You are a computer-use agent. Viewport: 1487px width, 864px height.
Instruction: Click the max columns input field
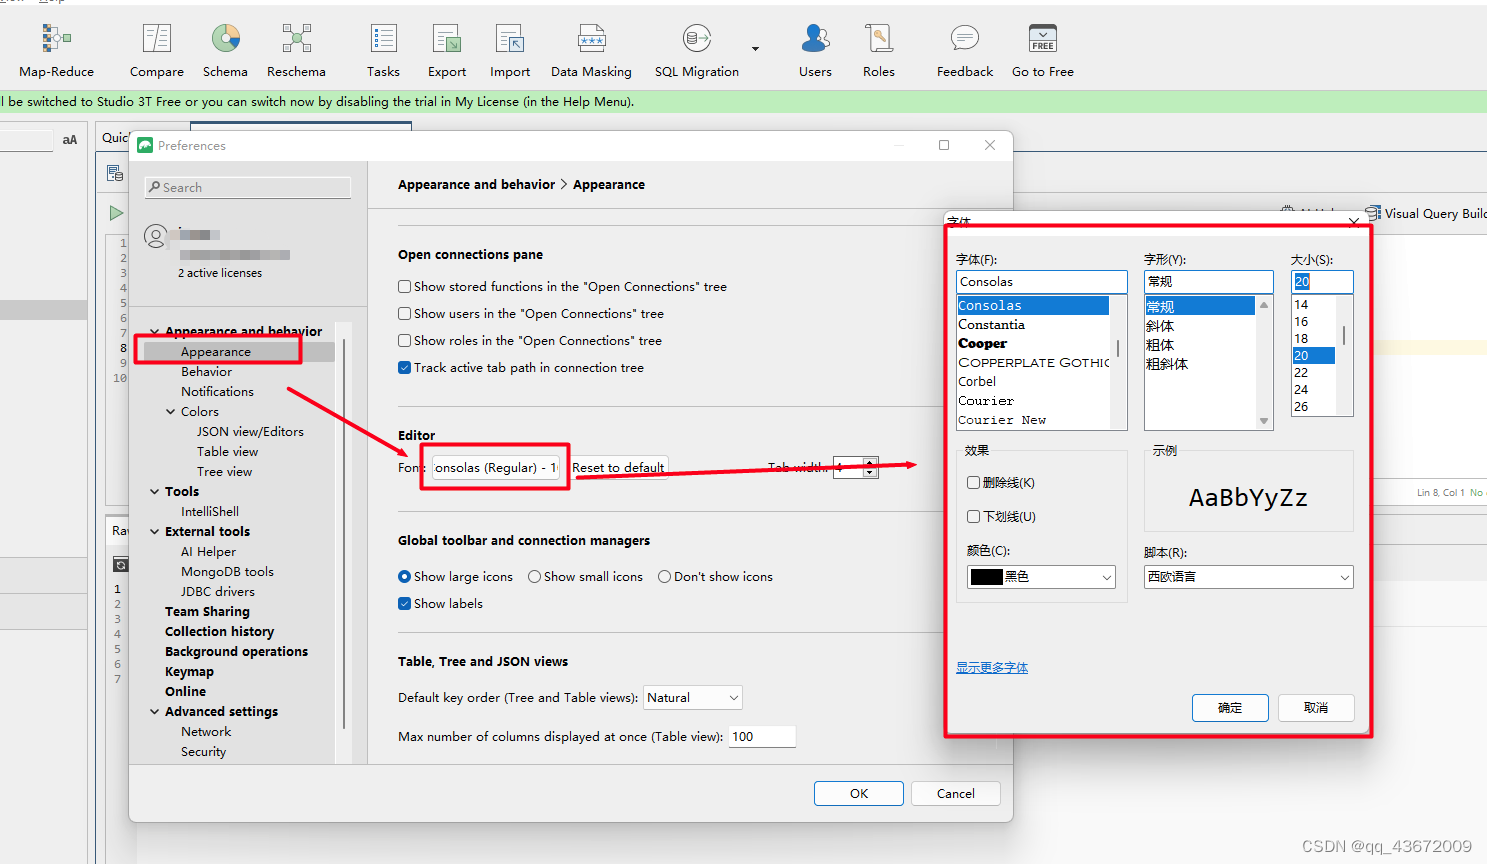(762, 737)
